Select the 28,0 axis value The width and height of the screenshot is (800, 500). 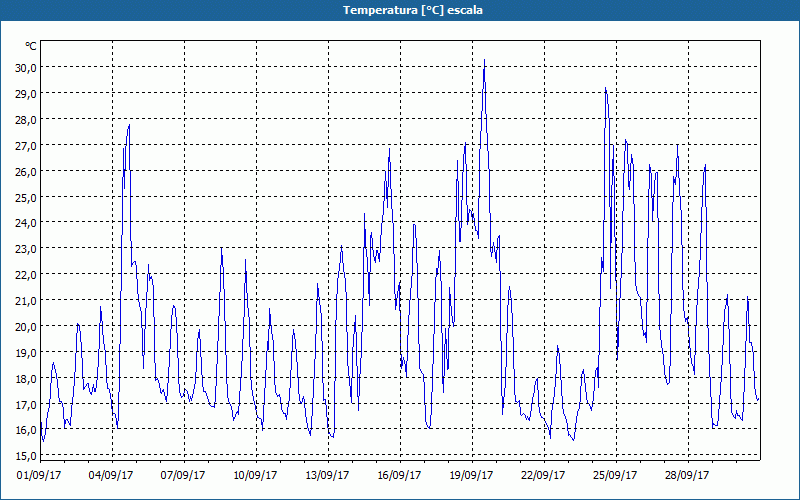point(26,119)
